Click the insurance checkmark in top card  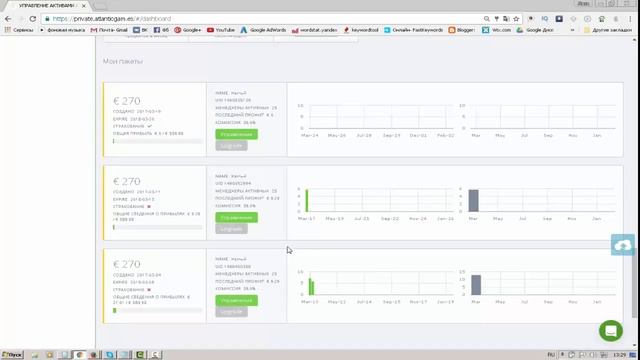tap(149, 126)
